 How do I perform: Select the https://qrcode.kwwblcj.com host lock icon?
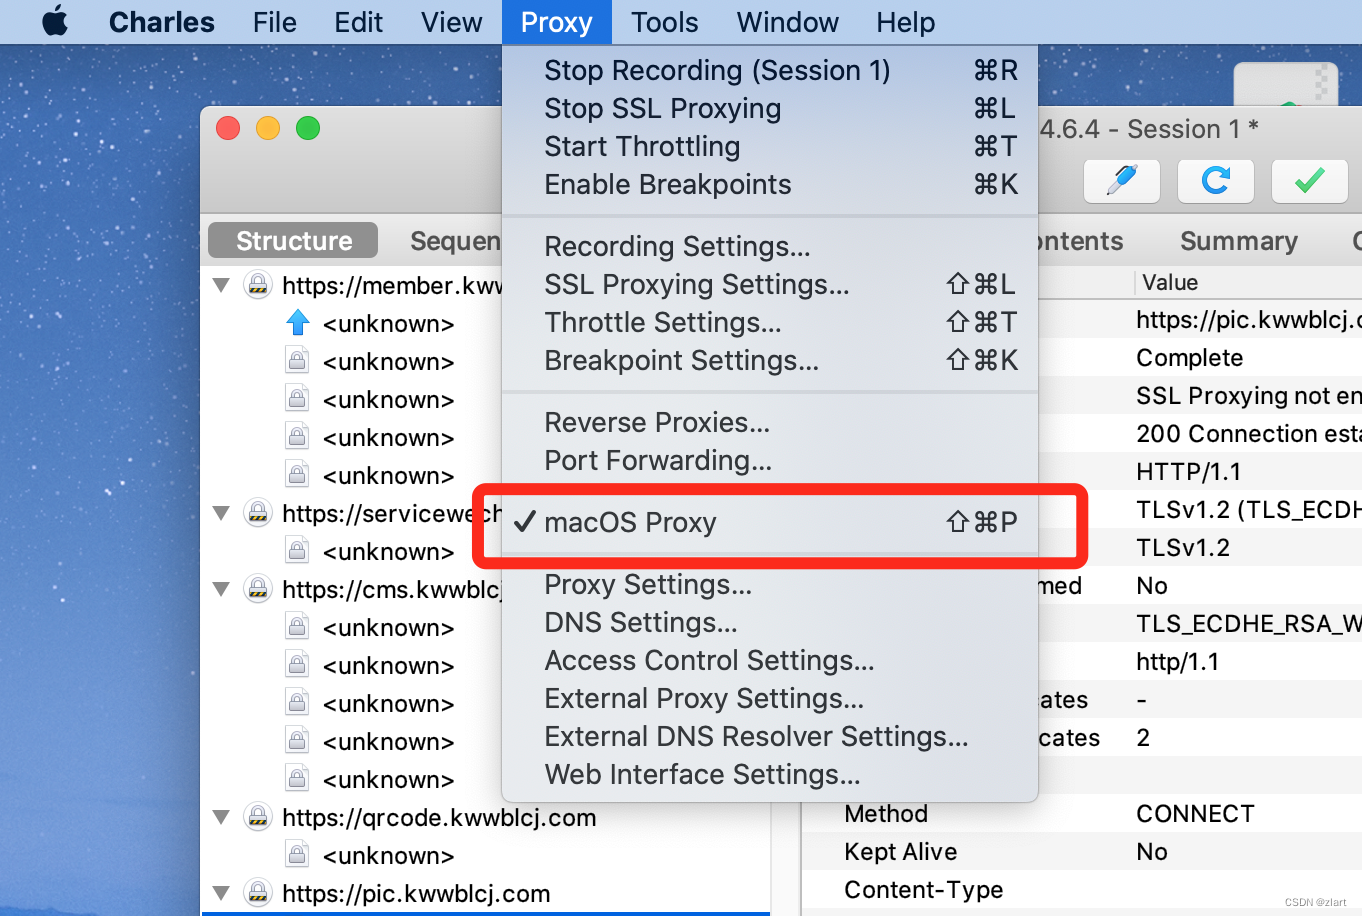(x=258, y=817)
